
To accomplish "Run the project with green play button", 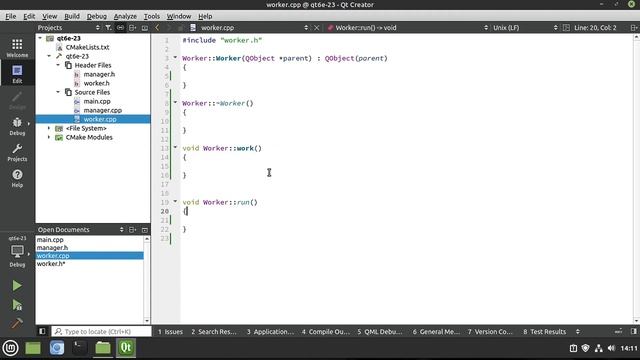I will 17,285.
